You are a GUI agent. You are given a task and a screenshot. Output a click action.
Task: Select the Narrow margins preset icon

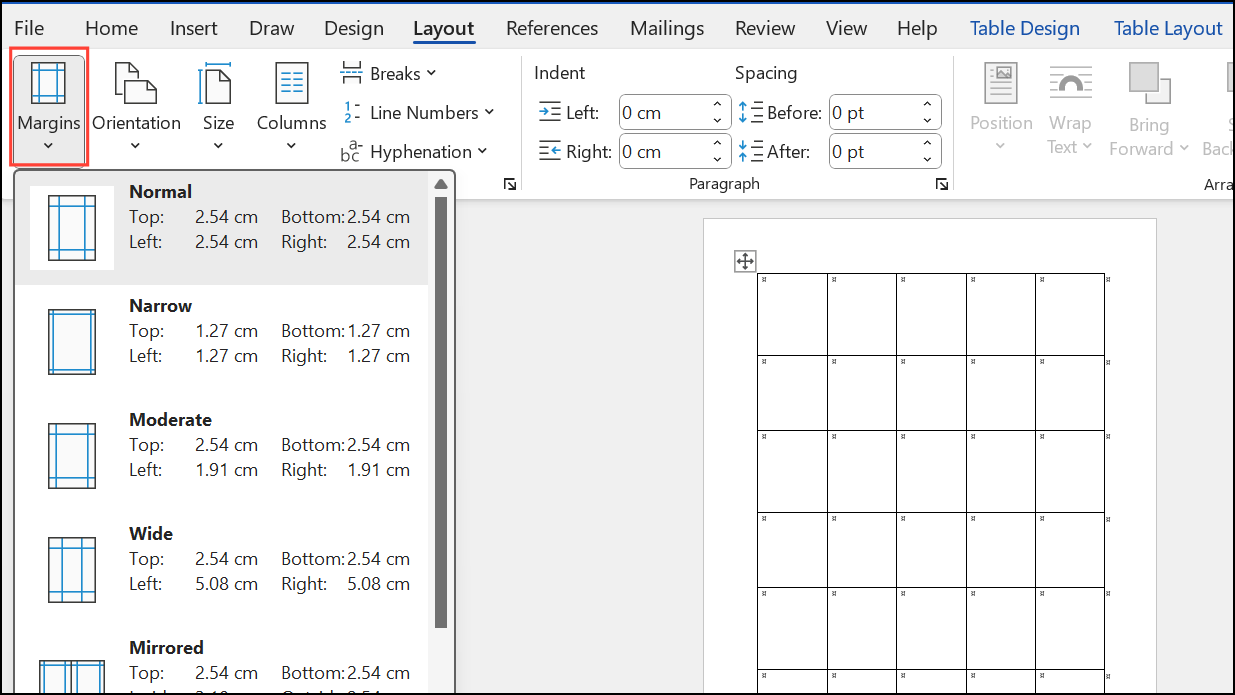[72, 342]
